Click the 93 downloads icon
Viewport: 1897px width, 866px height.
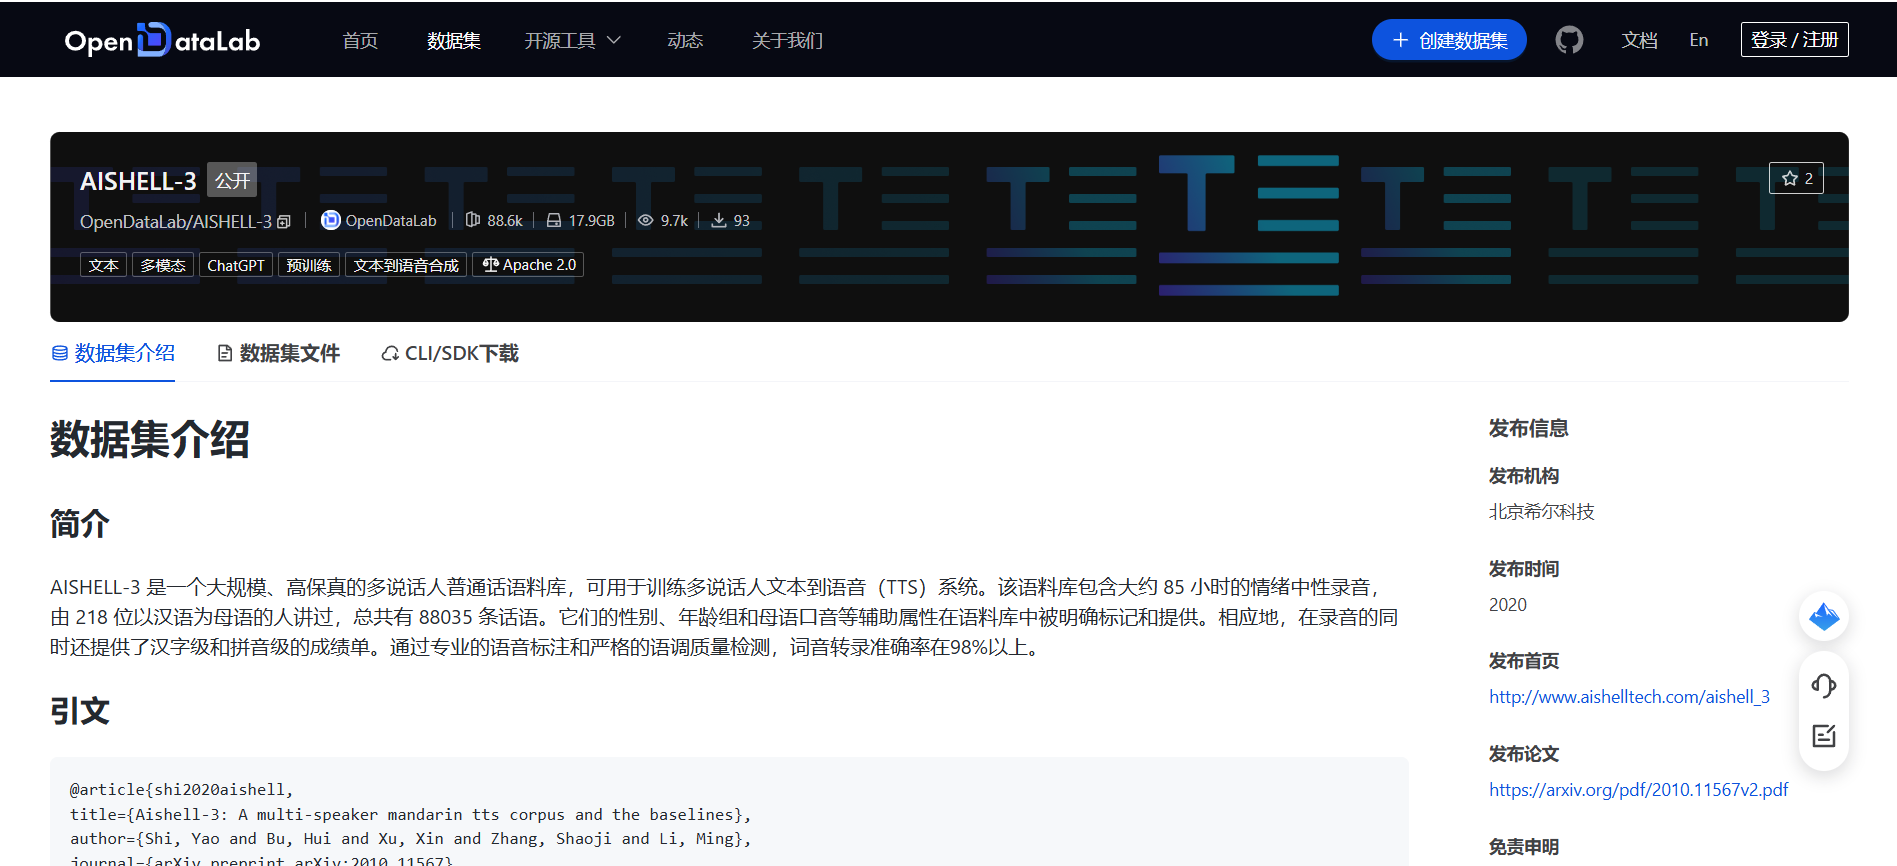(719, 220)
